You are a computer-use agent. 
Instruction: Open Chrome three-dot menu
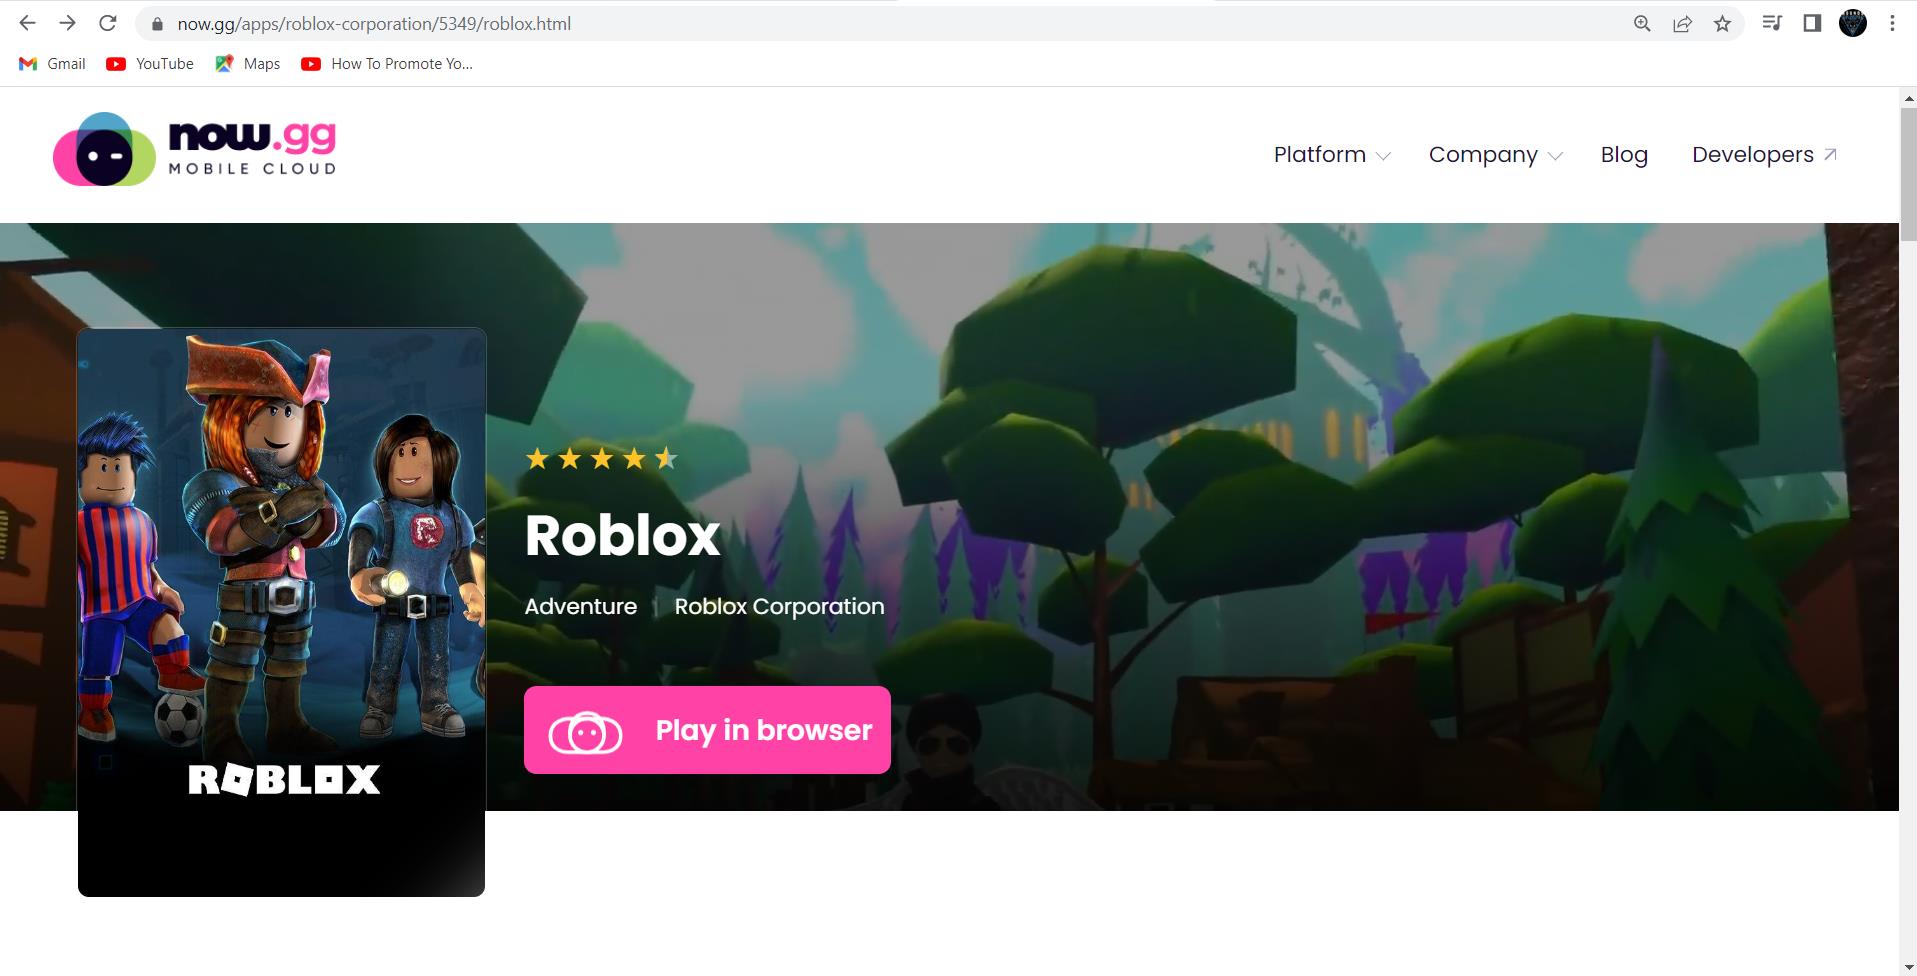[x=1892, y=23]
